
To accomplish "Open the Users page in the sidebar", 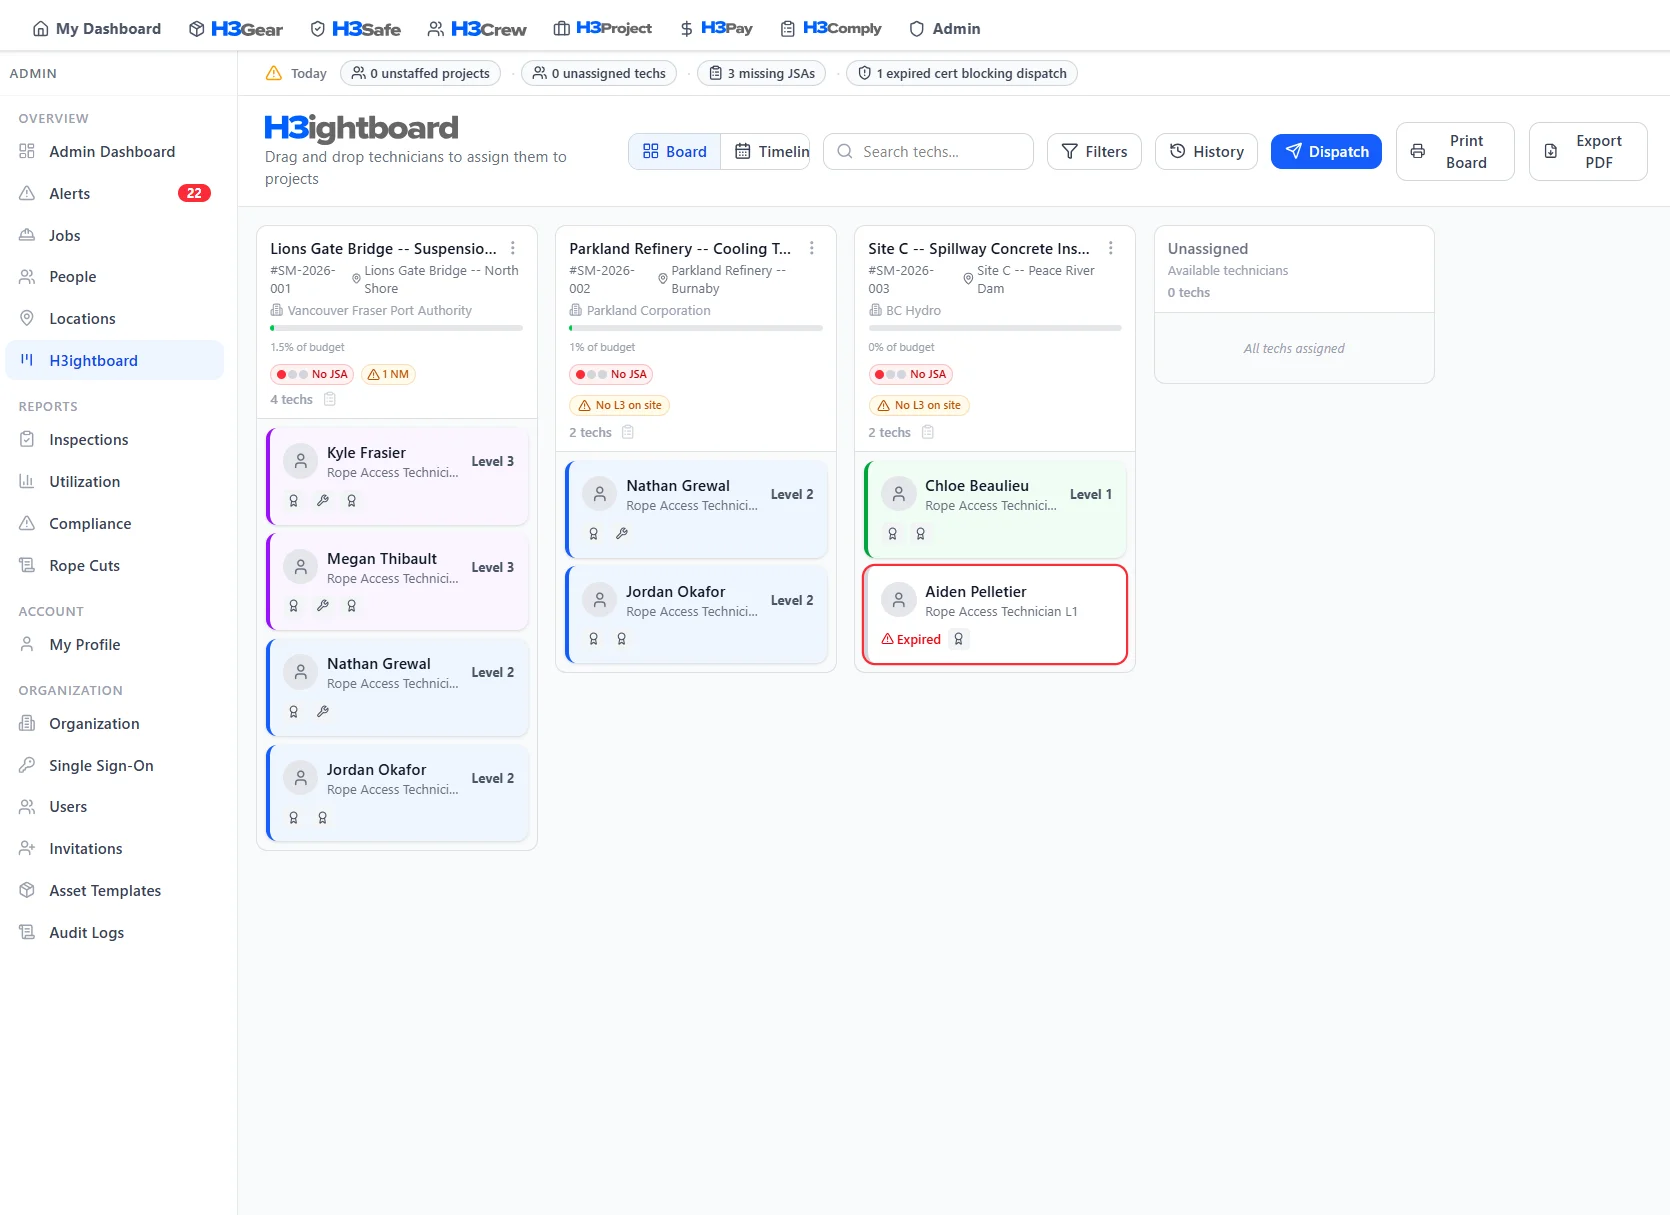I will tap(115, 807).
